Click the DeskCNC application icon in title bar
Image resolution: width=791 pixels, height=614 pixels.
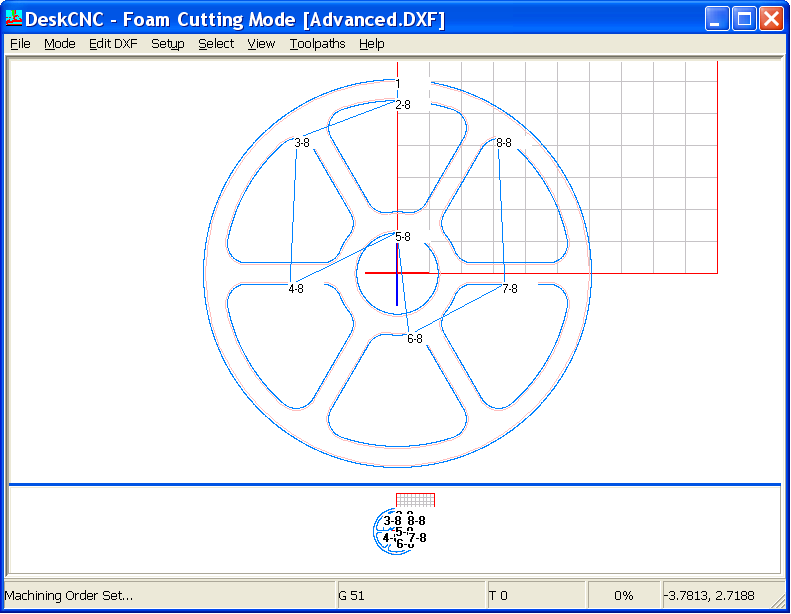[14, 18]
